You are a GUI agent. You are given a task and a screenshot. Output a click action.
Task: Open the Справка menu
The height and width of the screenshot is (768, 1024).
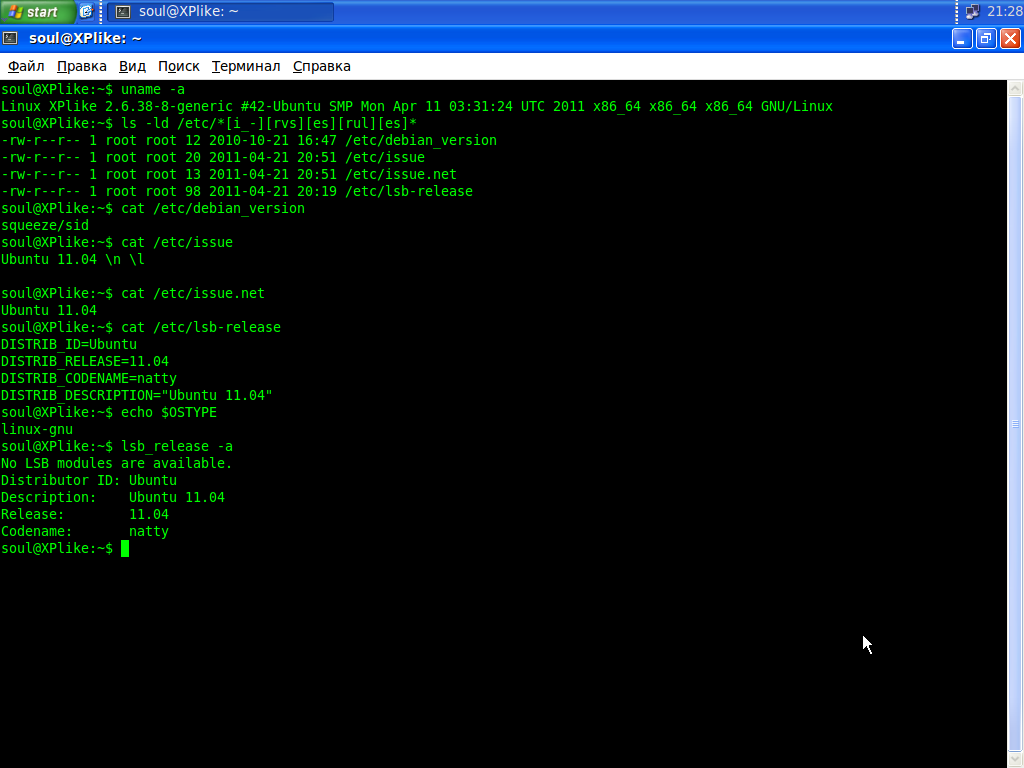[321, 67]
